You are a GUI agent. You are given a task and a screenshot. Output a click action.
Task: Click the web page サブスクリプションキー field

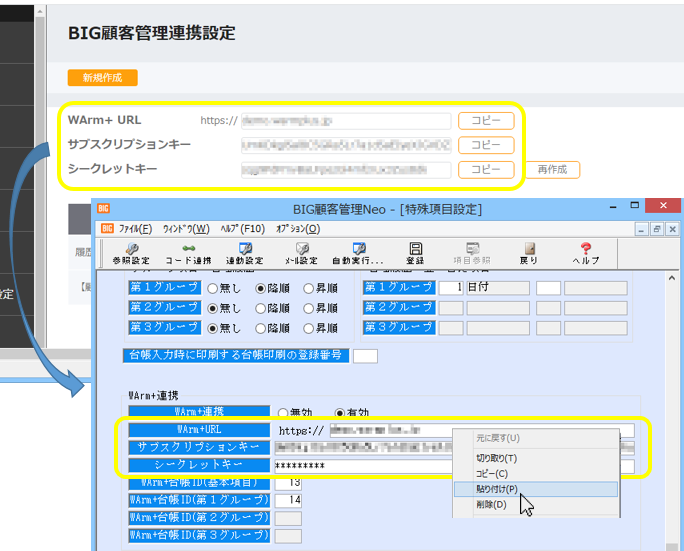pos(346,145)
